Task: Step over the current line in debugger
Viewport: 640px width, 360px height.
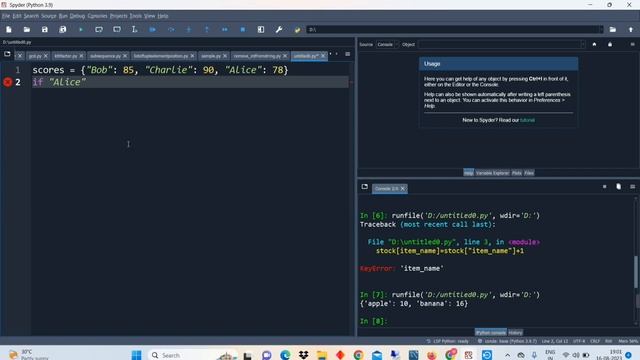Action: click(x=171, y=29)
